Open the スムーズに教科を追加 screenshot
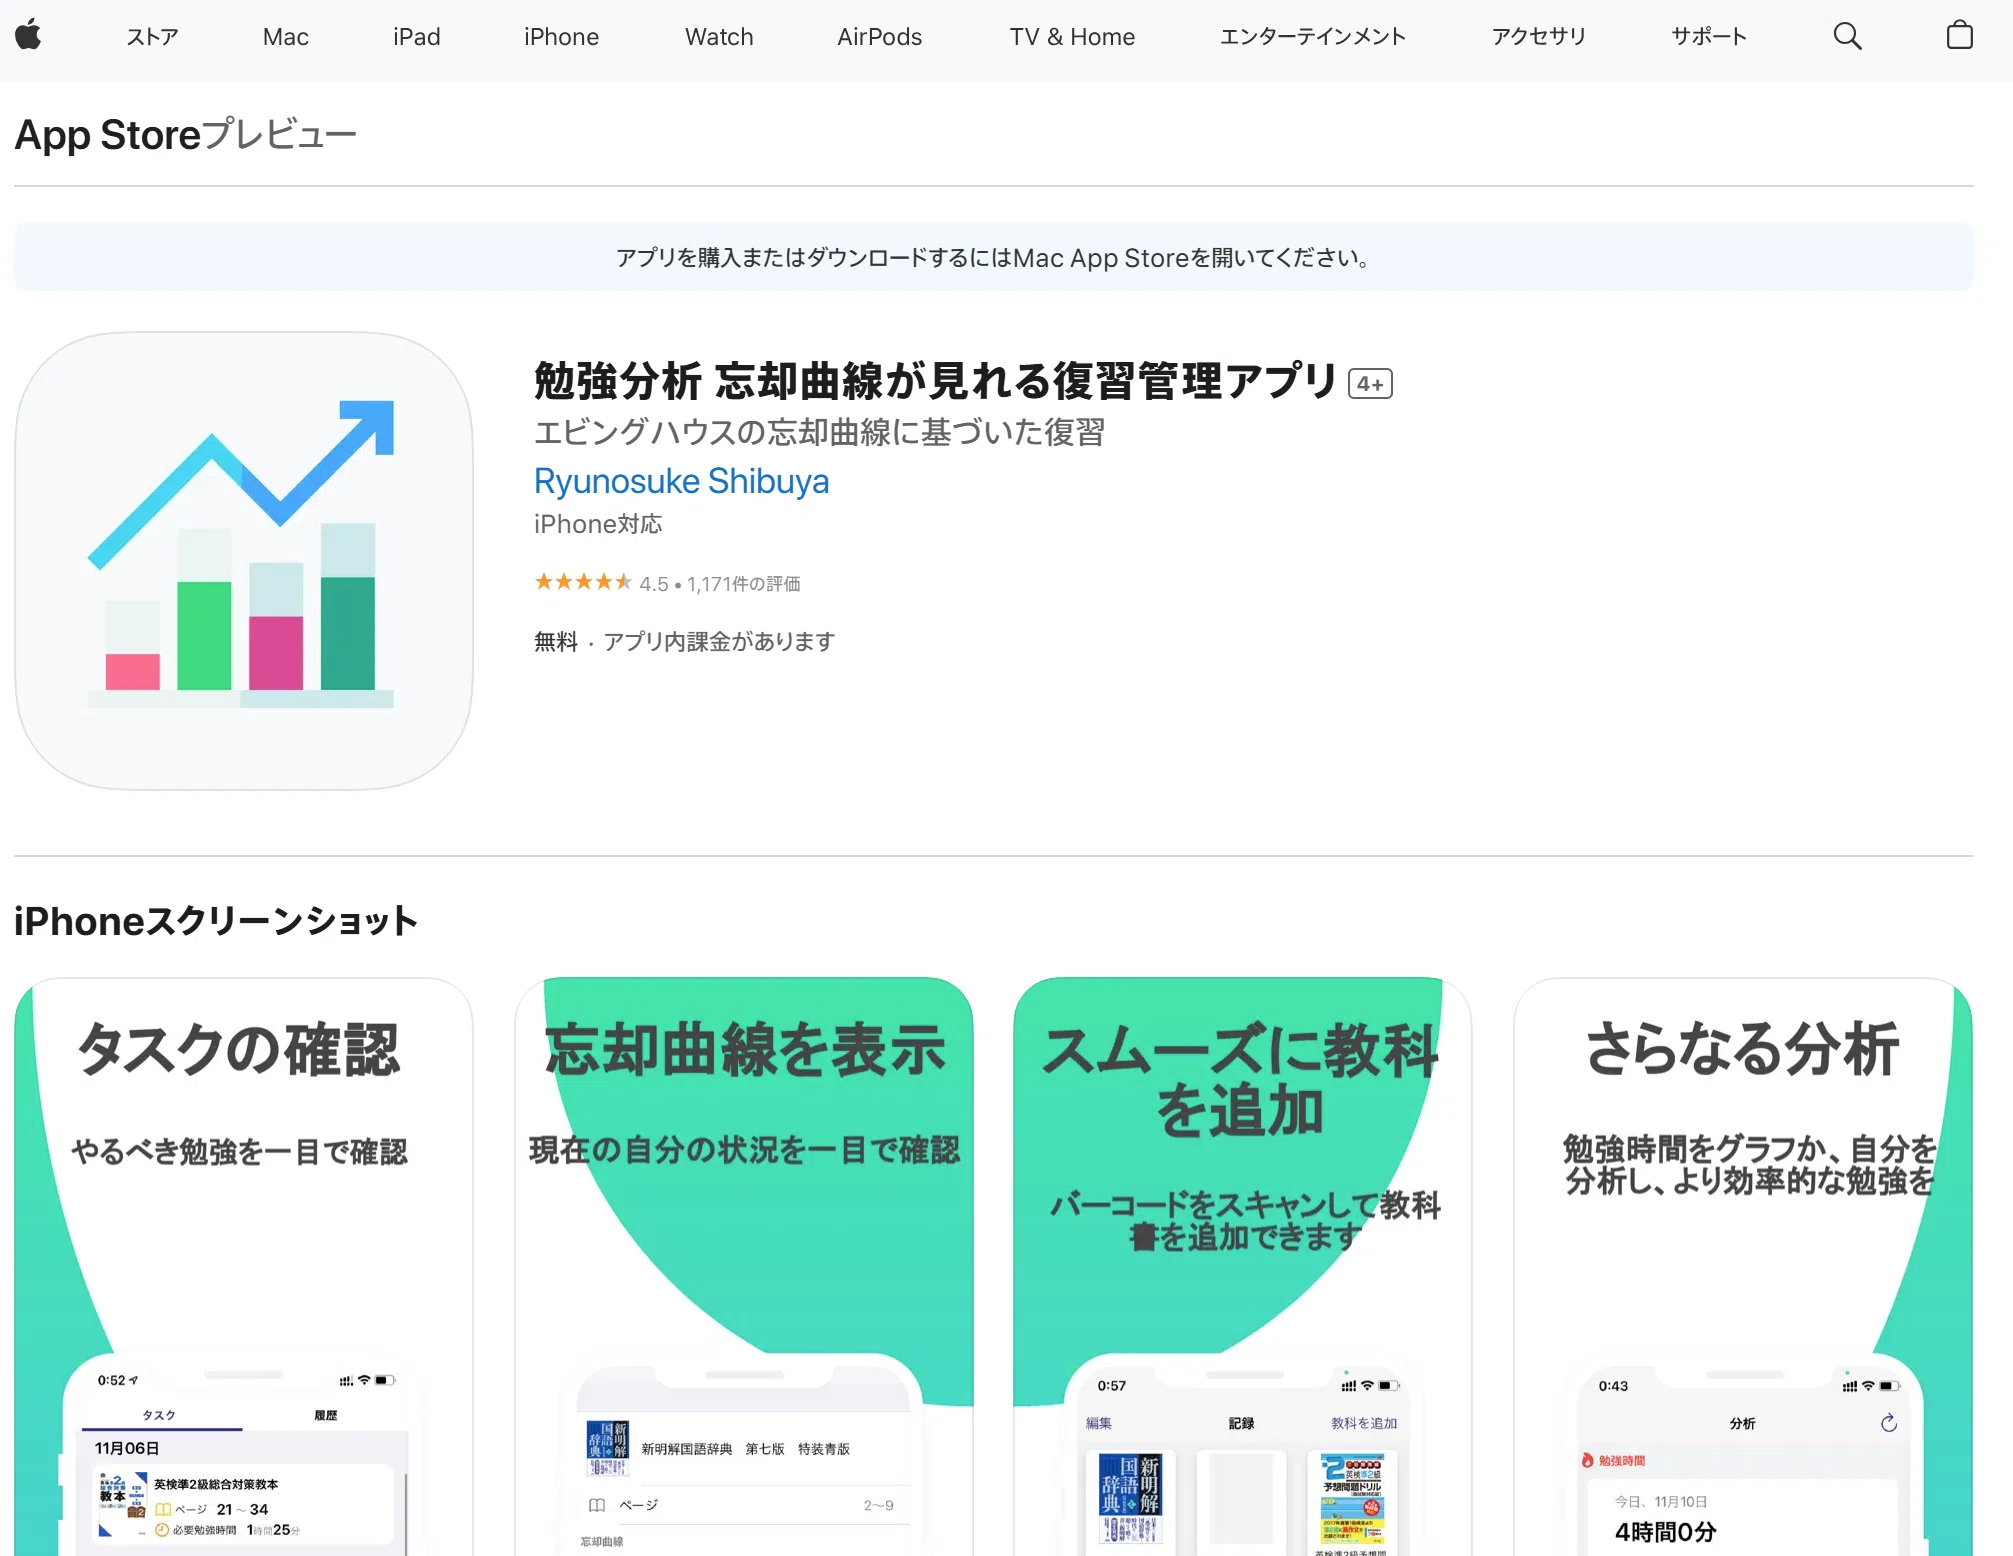Image resolution: width=2013 pixels, height=1556 pixels. (1242, 1266)
